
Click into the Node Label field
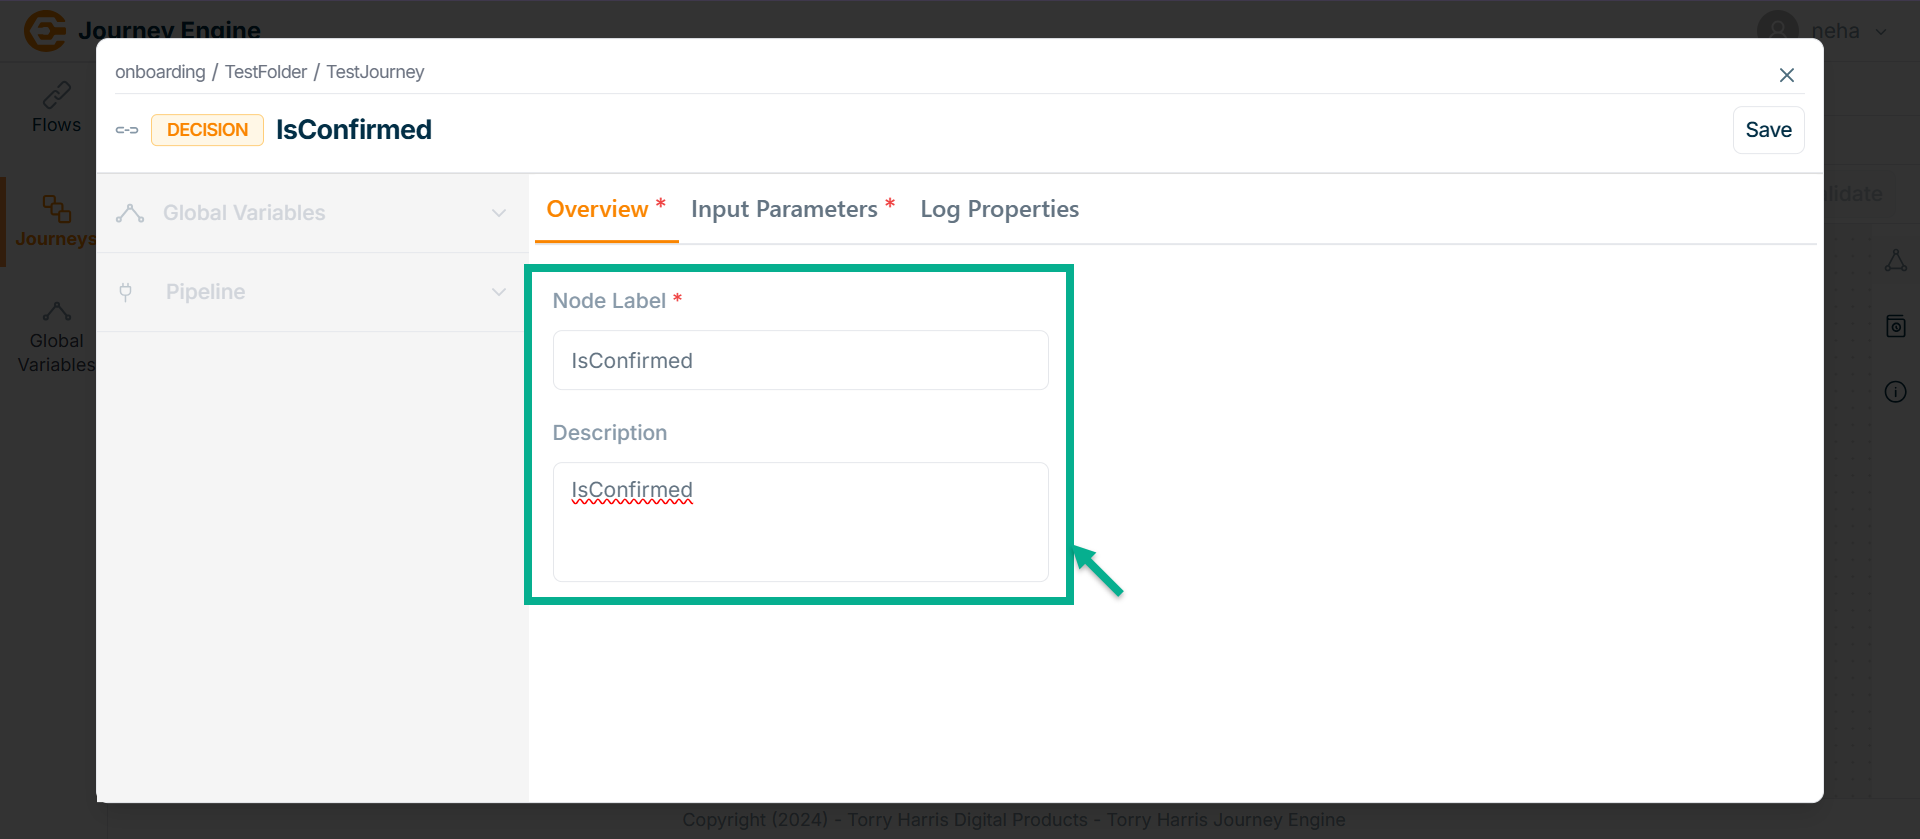pos(800,360)
